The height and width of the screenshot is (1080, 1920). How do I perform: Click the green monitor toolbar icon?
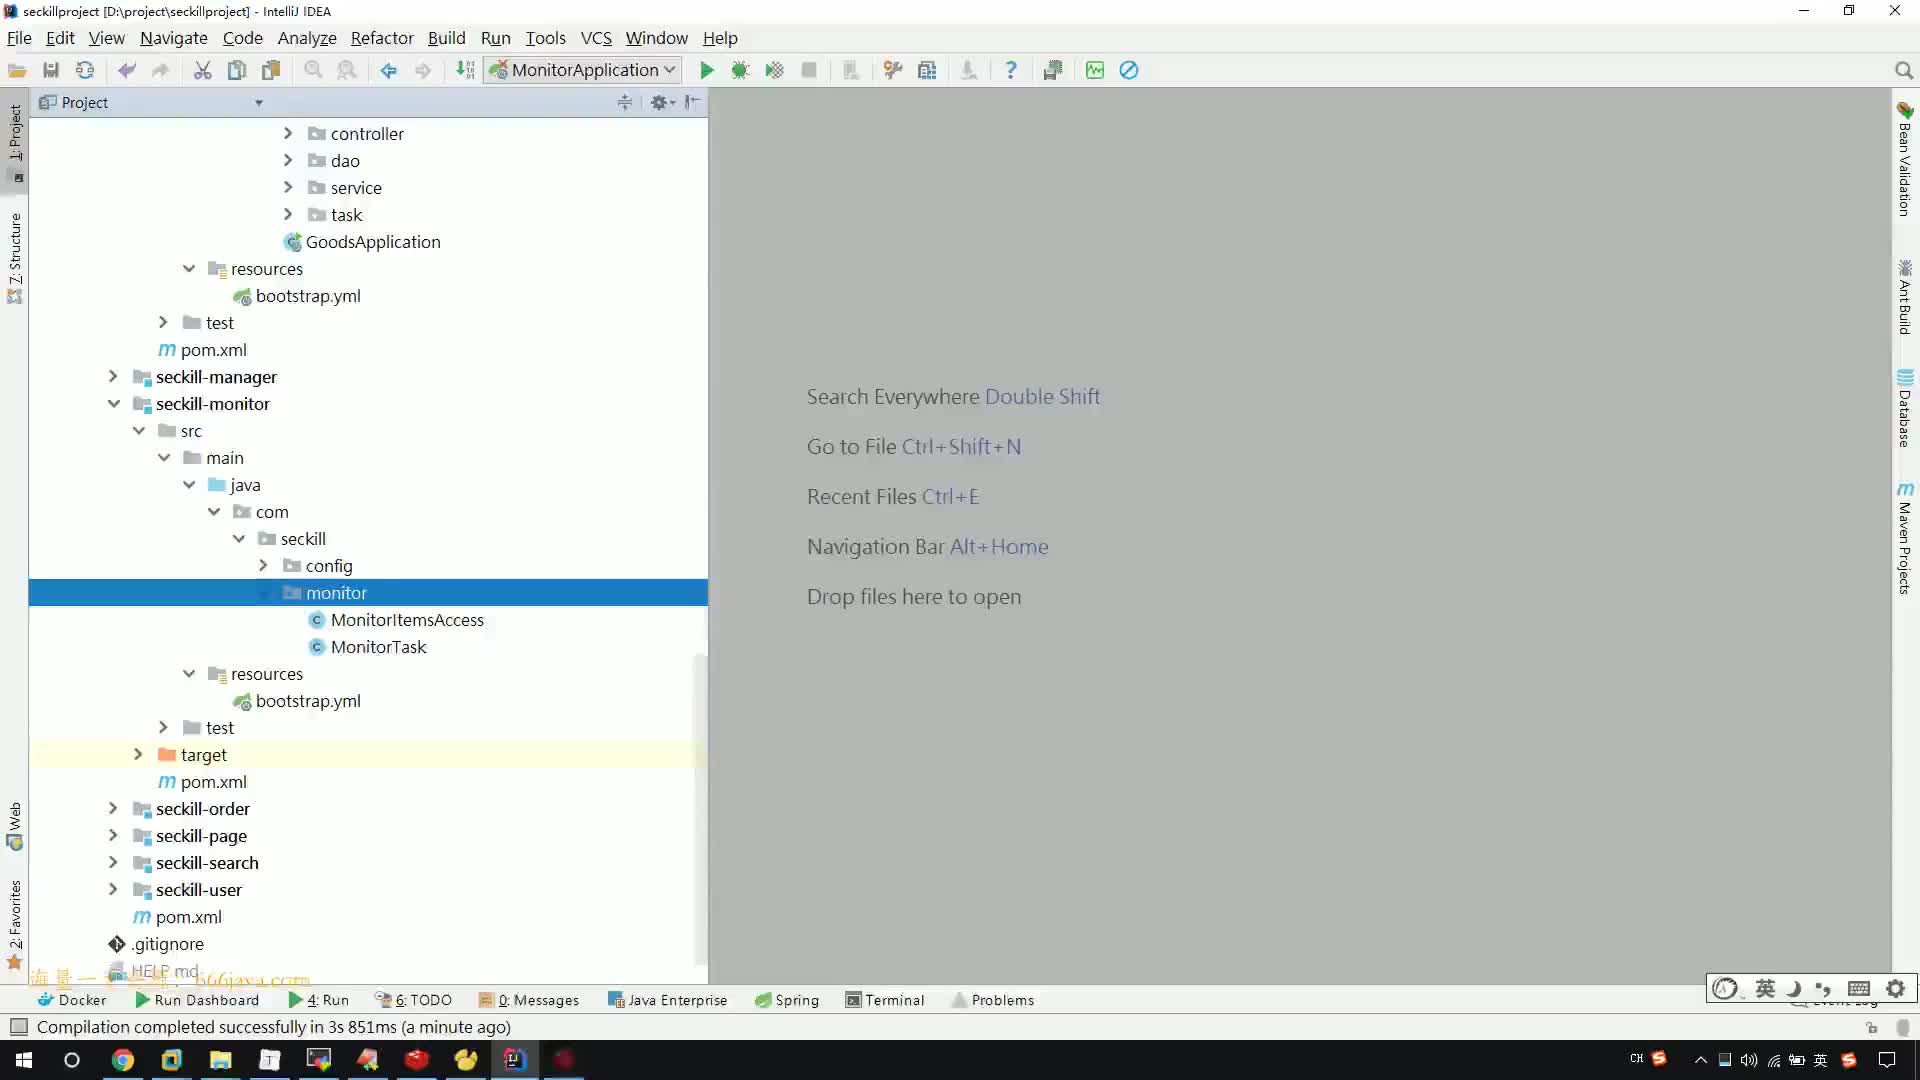click(x=1095, y=70)
